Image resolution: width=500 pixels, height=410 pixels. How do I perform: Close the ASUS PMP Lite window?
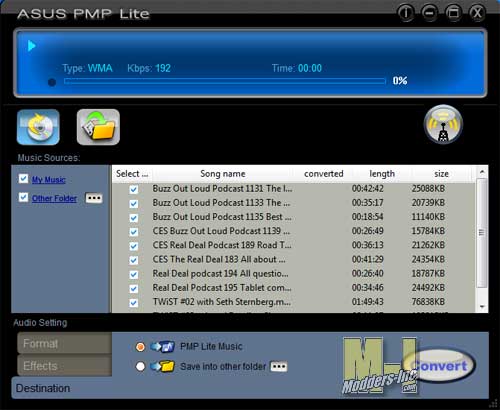pos(477,13)
